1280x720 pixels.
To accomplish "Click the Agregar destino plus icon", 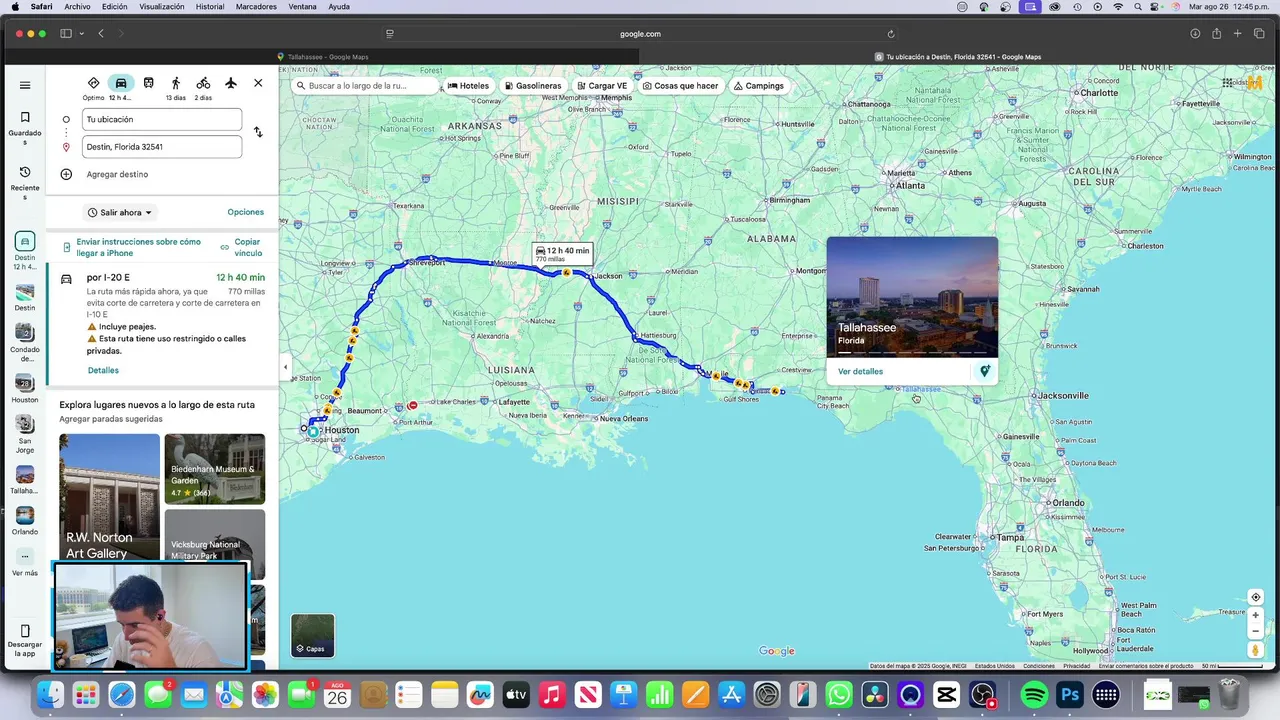I will point(66,174).
